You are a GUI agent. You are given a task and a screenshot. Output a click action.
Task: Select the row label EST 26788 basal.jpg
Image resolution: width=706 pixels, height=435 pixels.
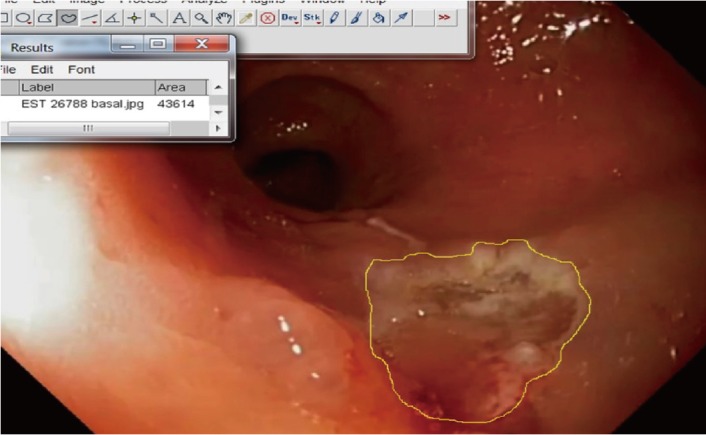point(83,104)
